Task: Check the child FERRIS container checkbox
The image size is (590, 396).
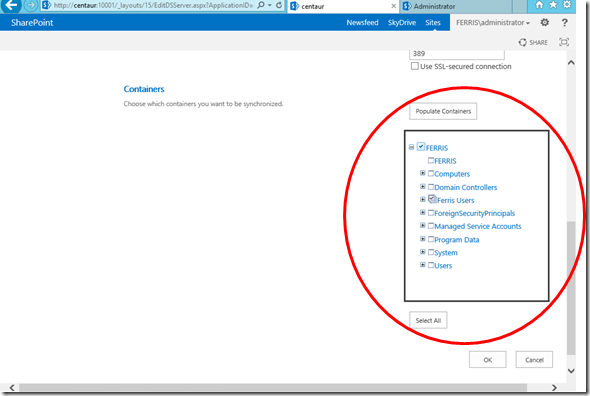Action: (431, 161)
